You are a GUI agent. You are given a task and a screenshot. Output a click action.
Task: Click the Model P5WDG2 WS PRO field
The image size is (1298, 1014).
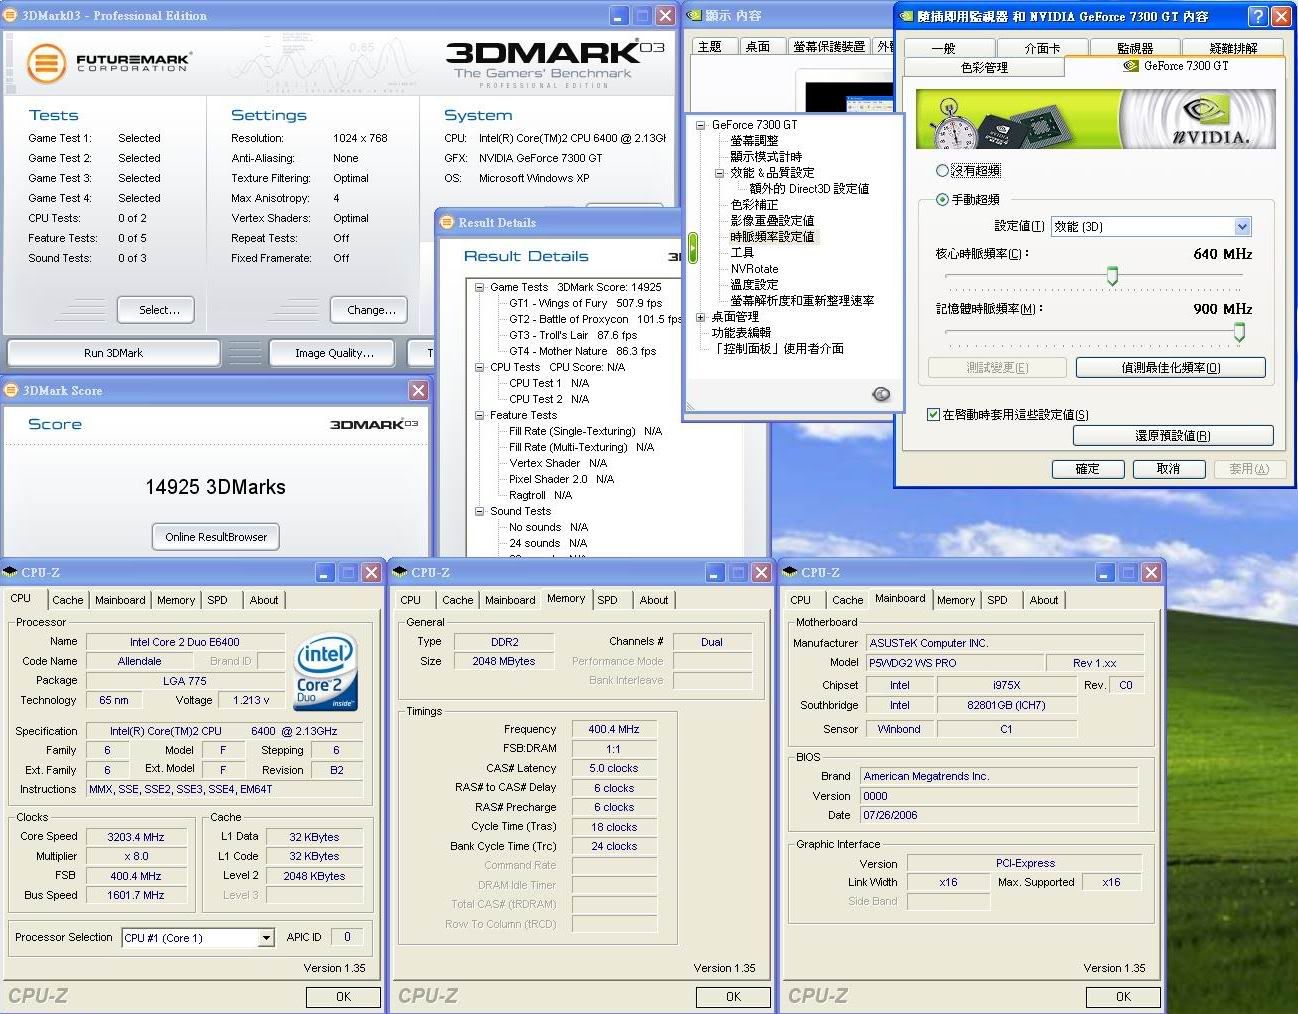[x=954, y=663]
